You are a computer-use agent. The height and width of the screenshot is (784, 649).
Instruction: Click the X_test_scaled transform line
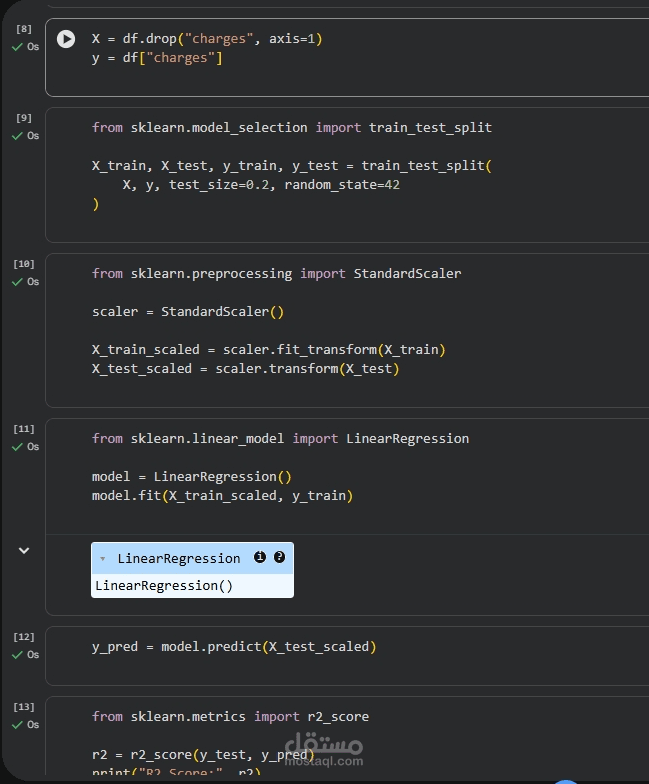click(x=246, y=369)
